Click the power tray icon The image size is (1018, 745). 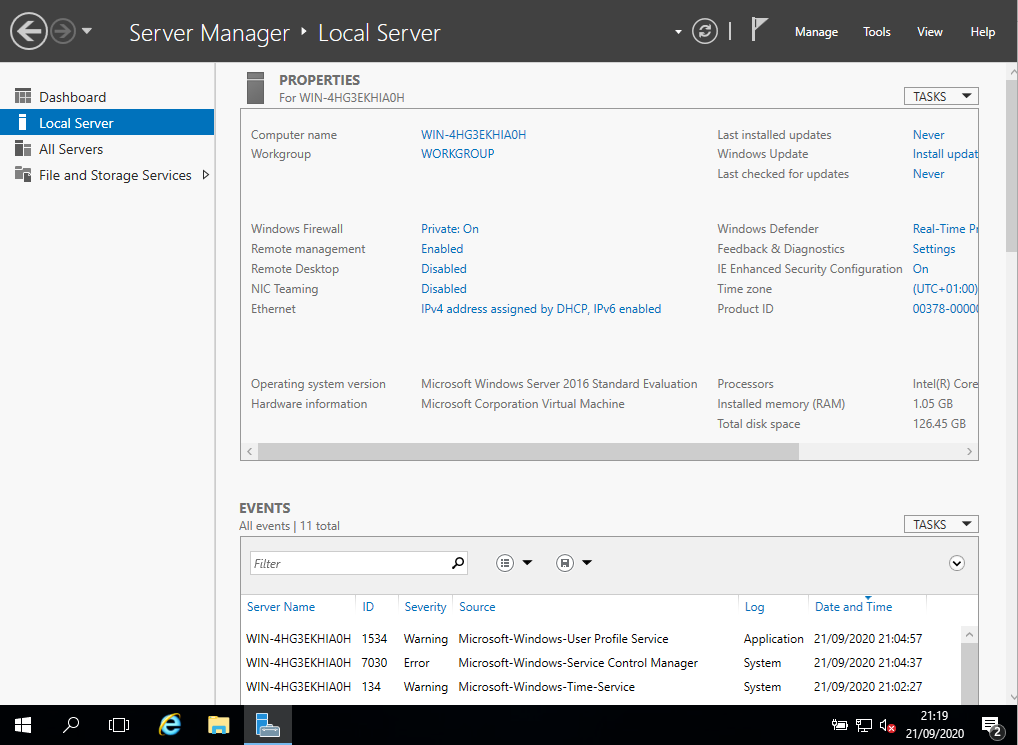[839, 725]
